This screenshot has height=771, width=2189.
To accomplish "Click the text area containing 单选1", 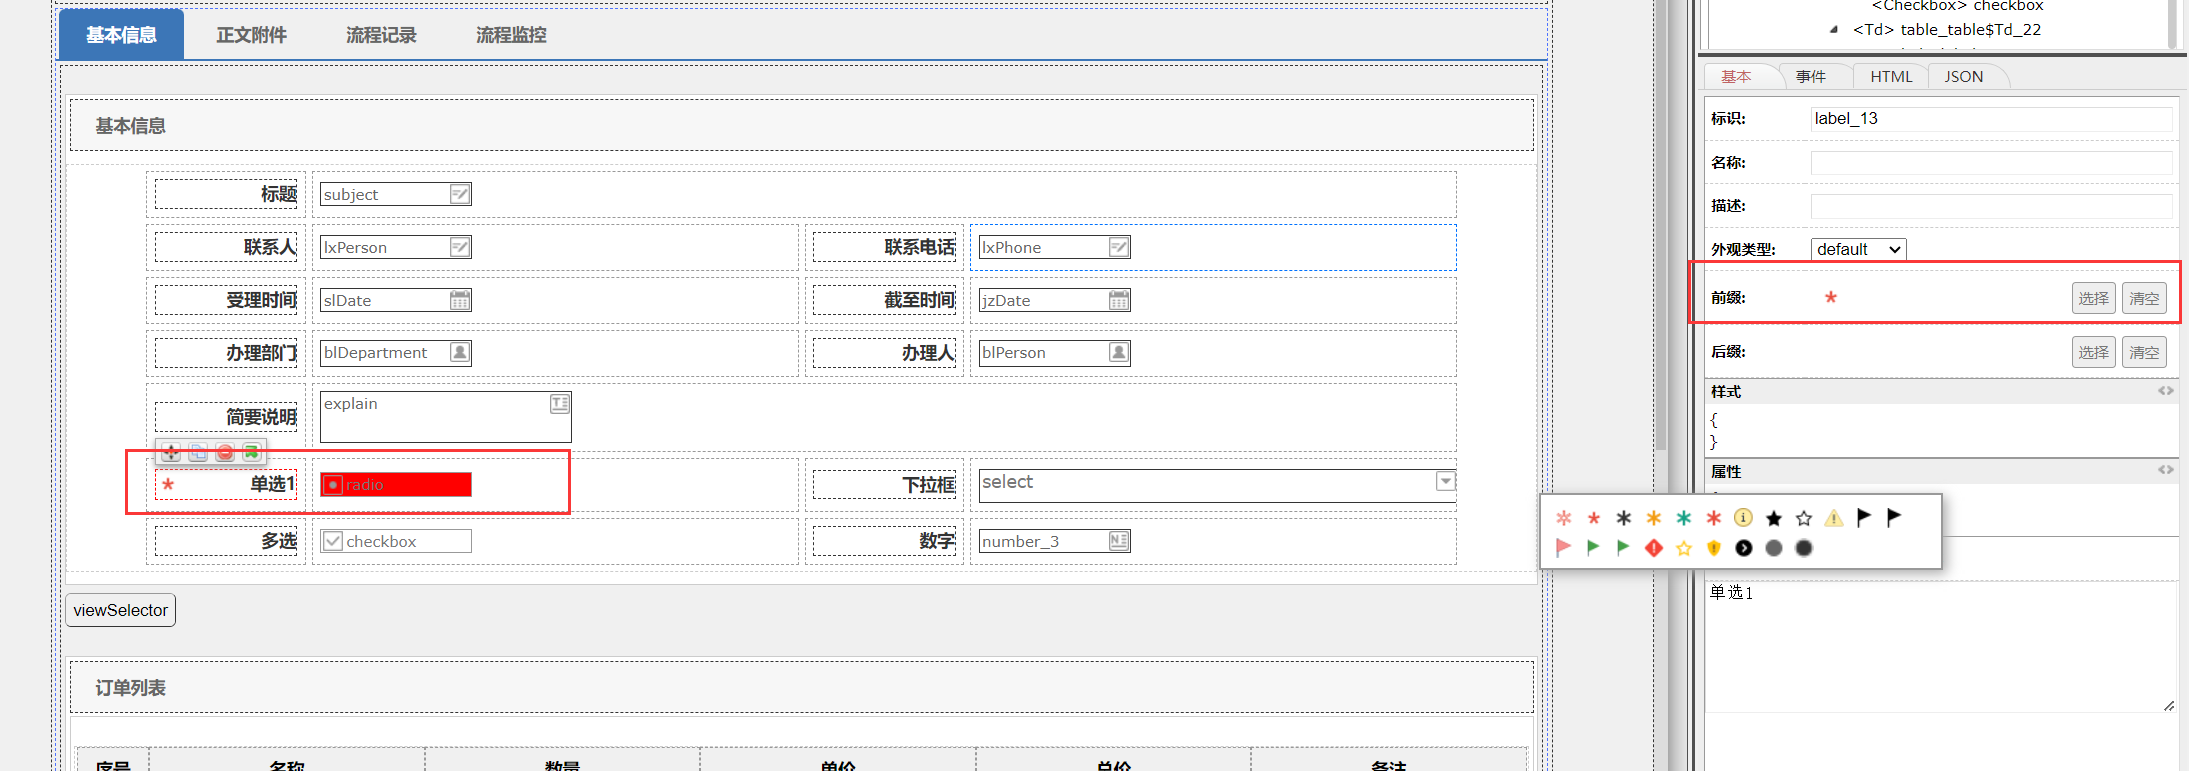I will (x=1941, y=647).
